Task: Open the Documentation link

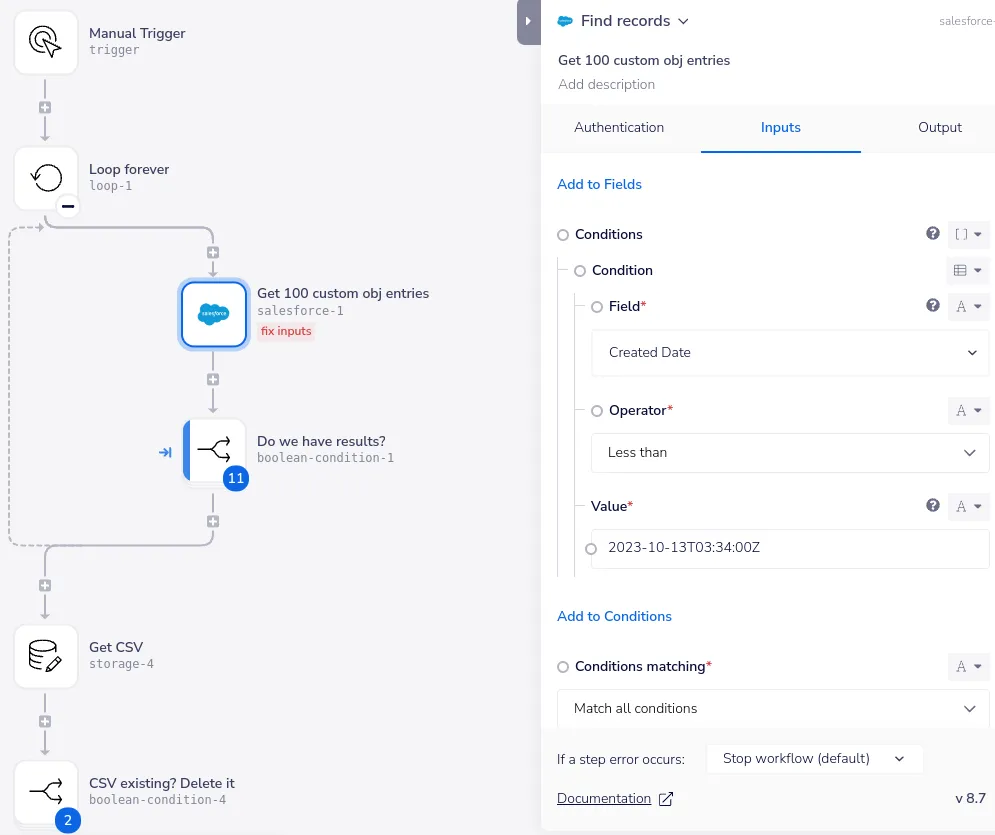Action: tap(604, 799)
